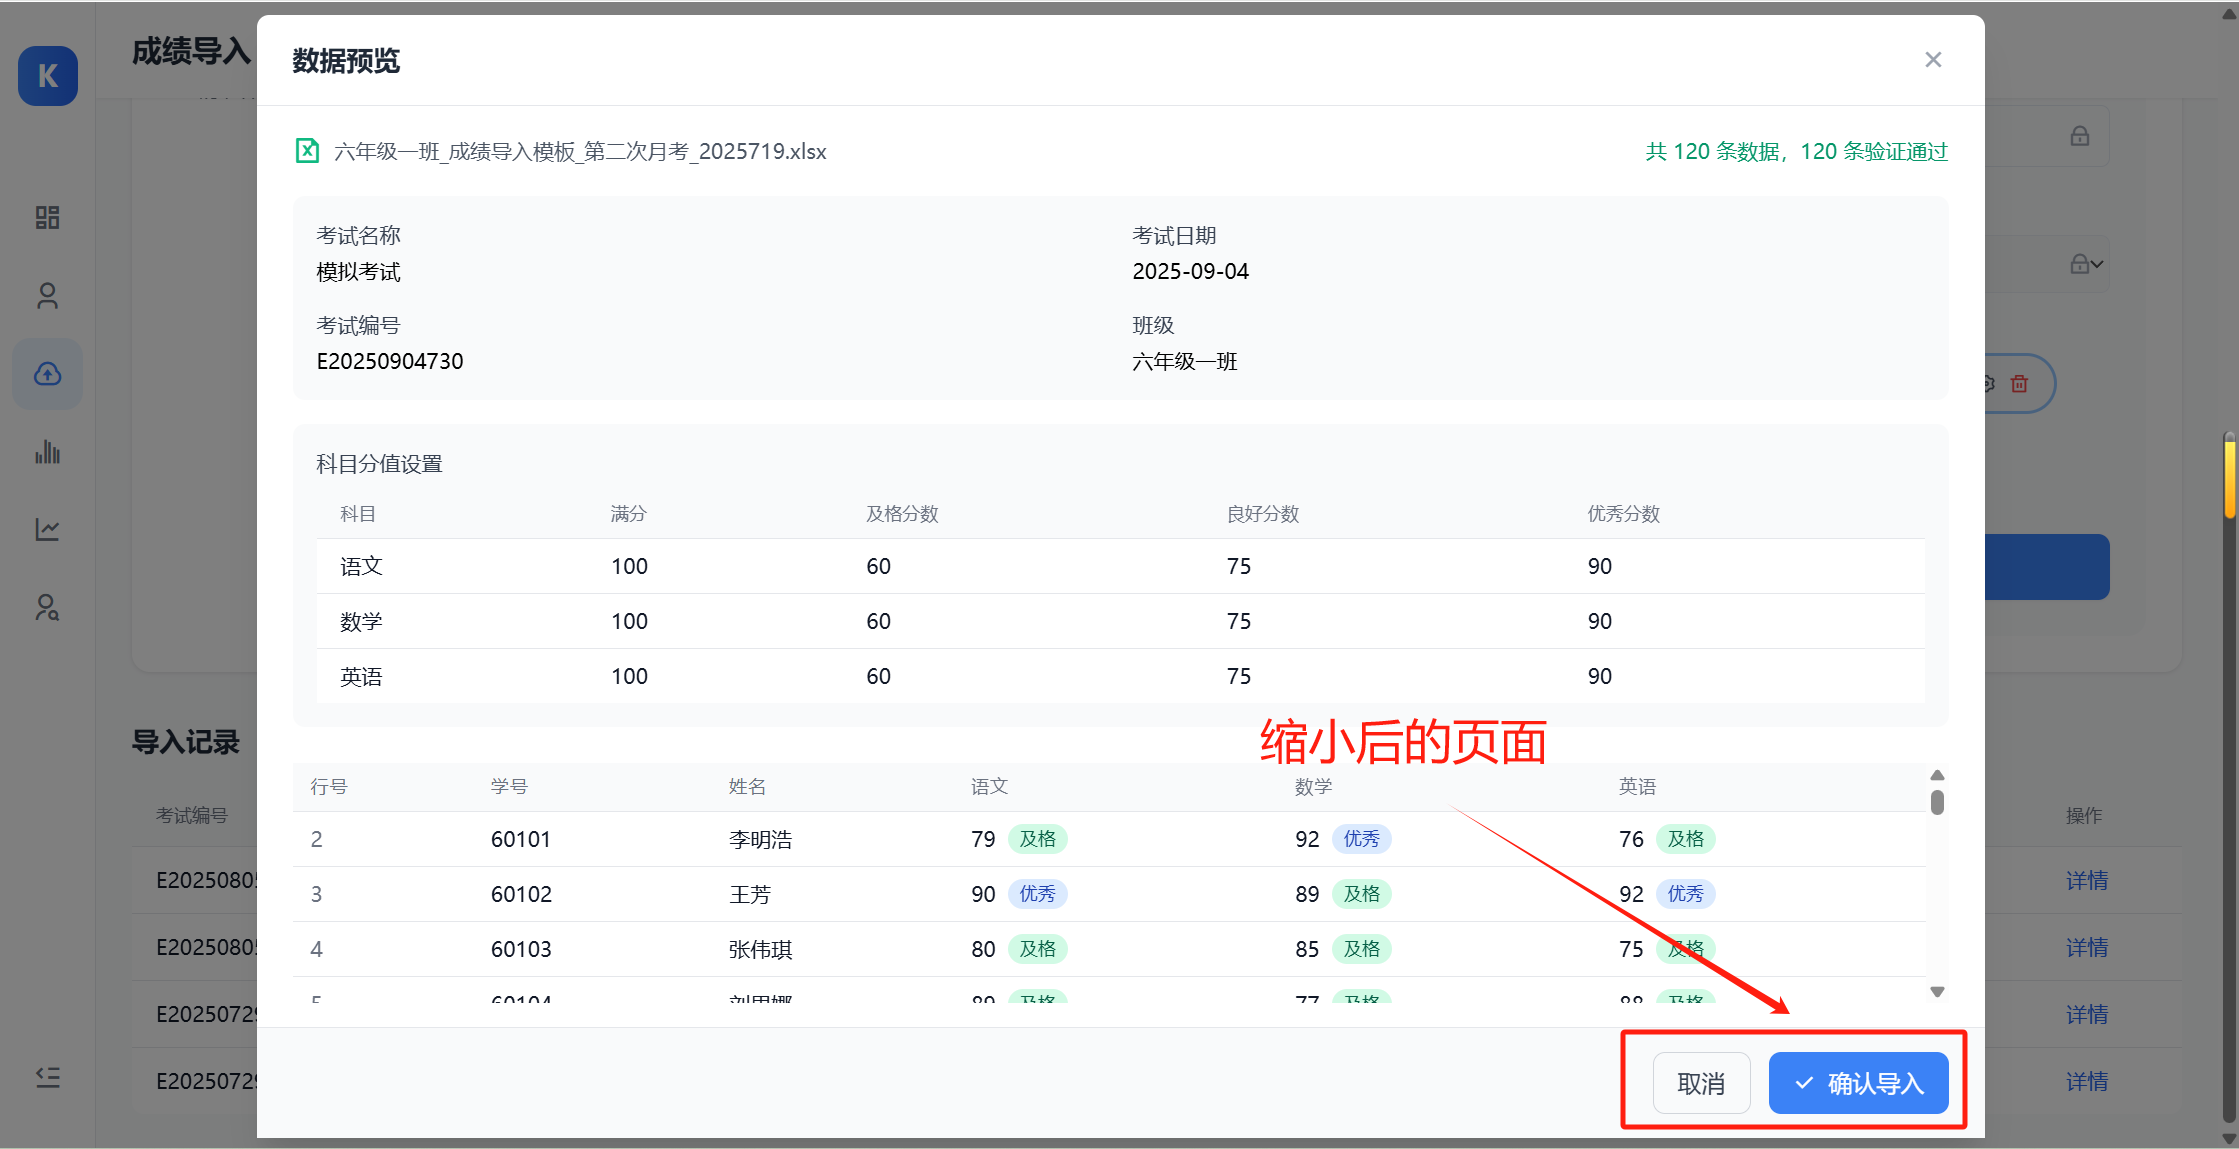This screenshot has width=2239, height=1149.
Task: Click the Excel file icon beside the xlsx filename
Action: point(307,150)
